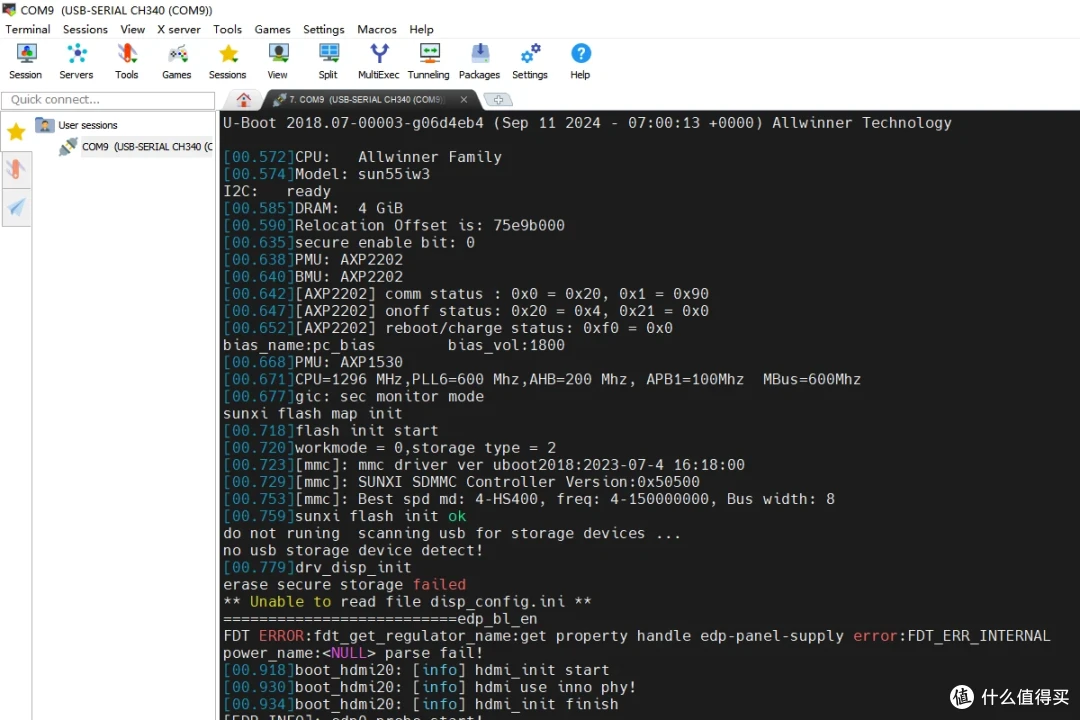Open the Macros menu
The width and height of the screenshot is (1080, 720).
pyautogui.click(x=377, y=29)
